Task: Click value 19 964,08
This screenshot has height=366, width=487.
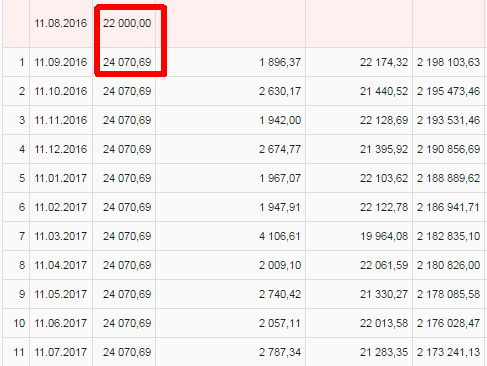Action: click(x=384, y=236)
